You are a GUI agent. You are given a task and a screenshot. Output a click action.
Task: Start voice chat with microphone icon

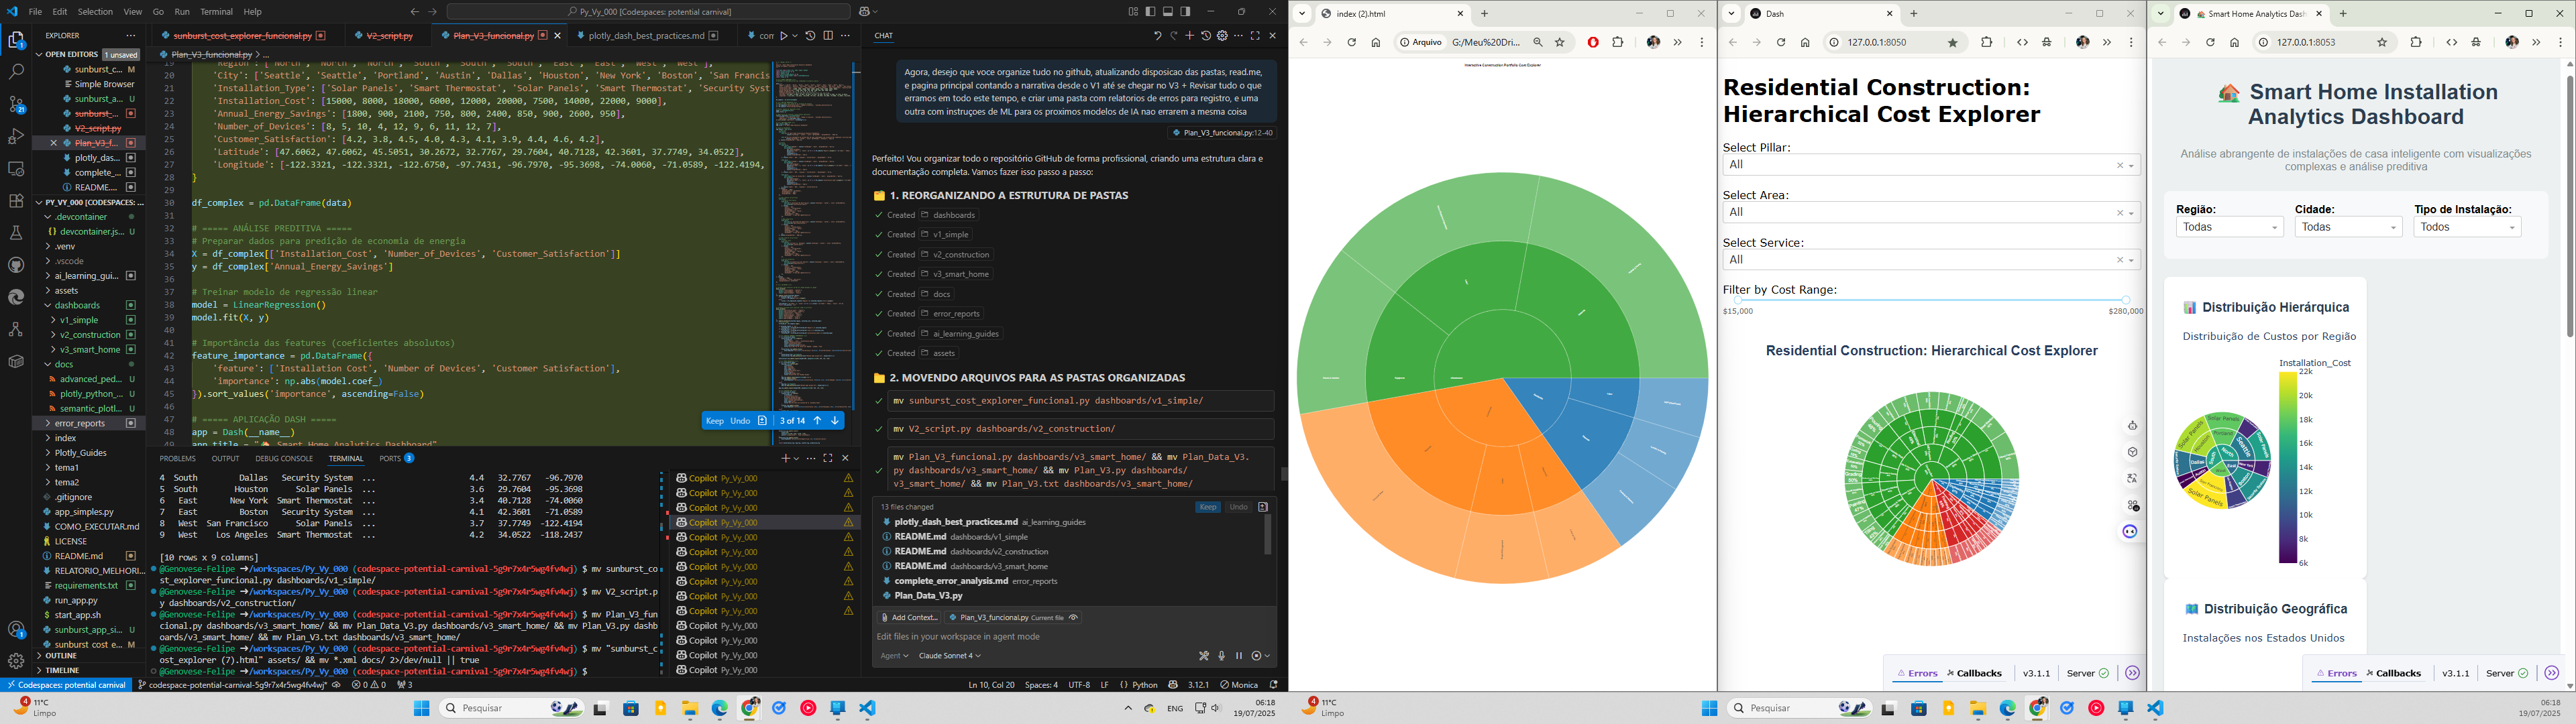tap(1221, 656)
